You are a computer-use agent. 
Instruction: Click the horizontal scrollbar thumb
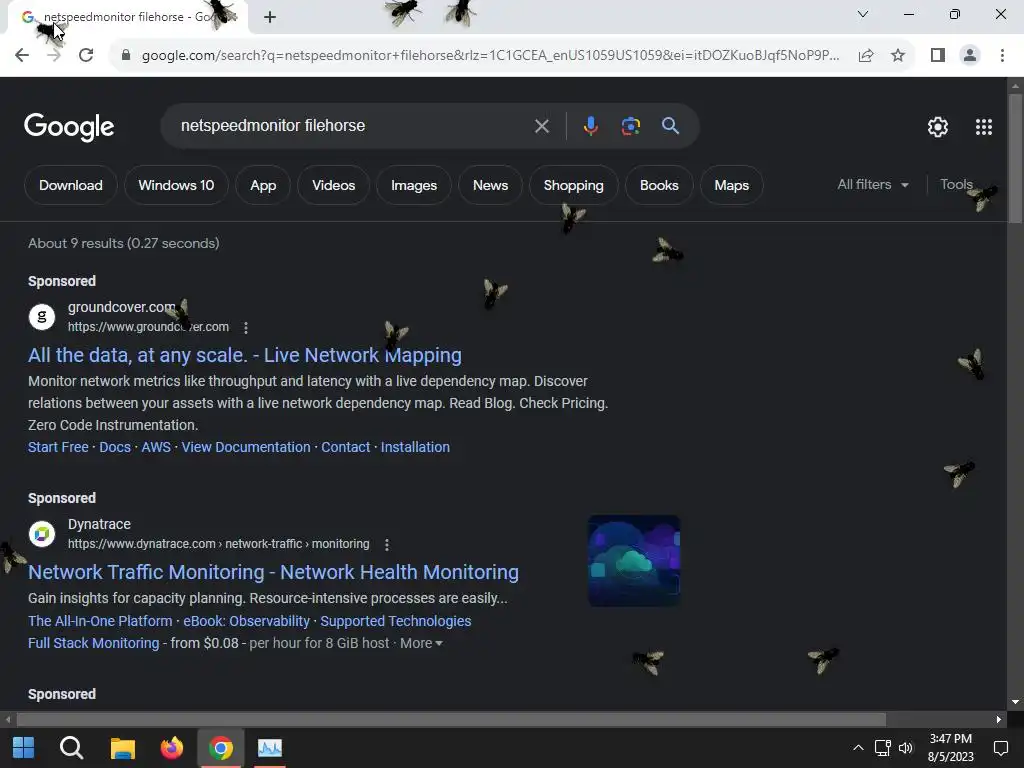[451, 720]
